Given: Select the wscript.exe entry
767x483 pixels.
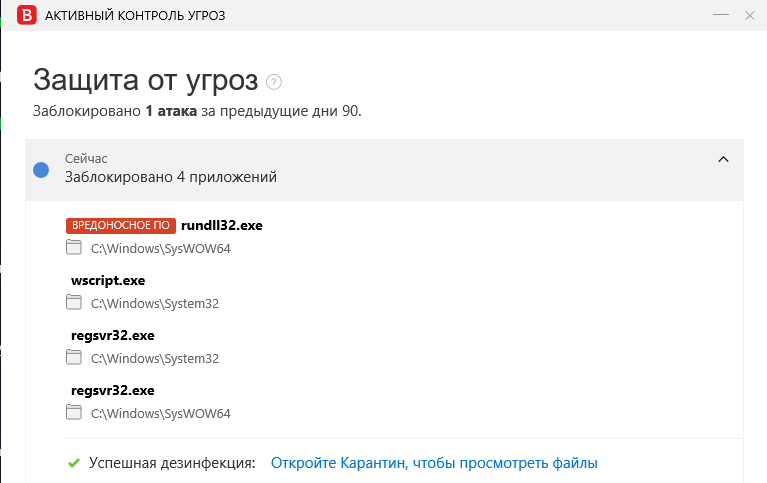Looking at the screenshot, I should point(108,281).
